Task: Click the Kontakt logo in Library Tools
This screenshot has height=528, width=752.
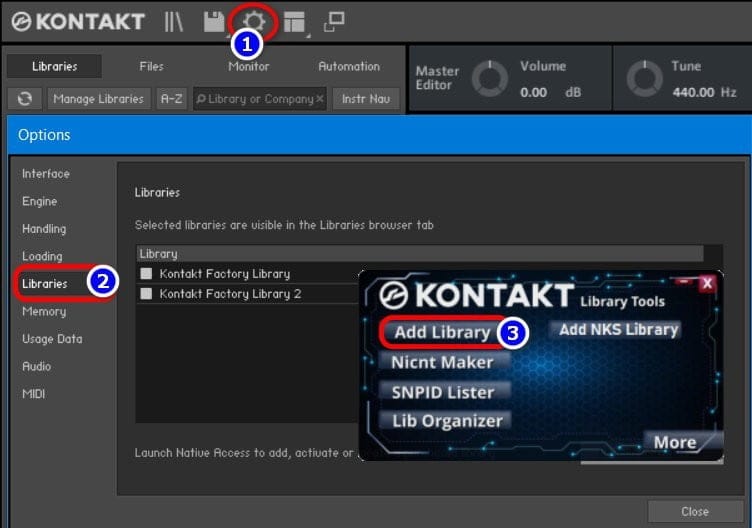Action: (x=477, y=294)
